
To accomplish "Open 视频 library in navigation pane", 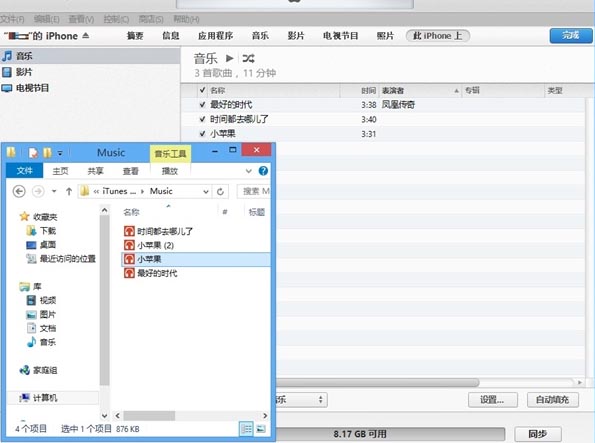I will 41,300.
